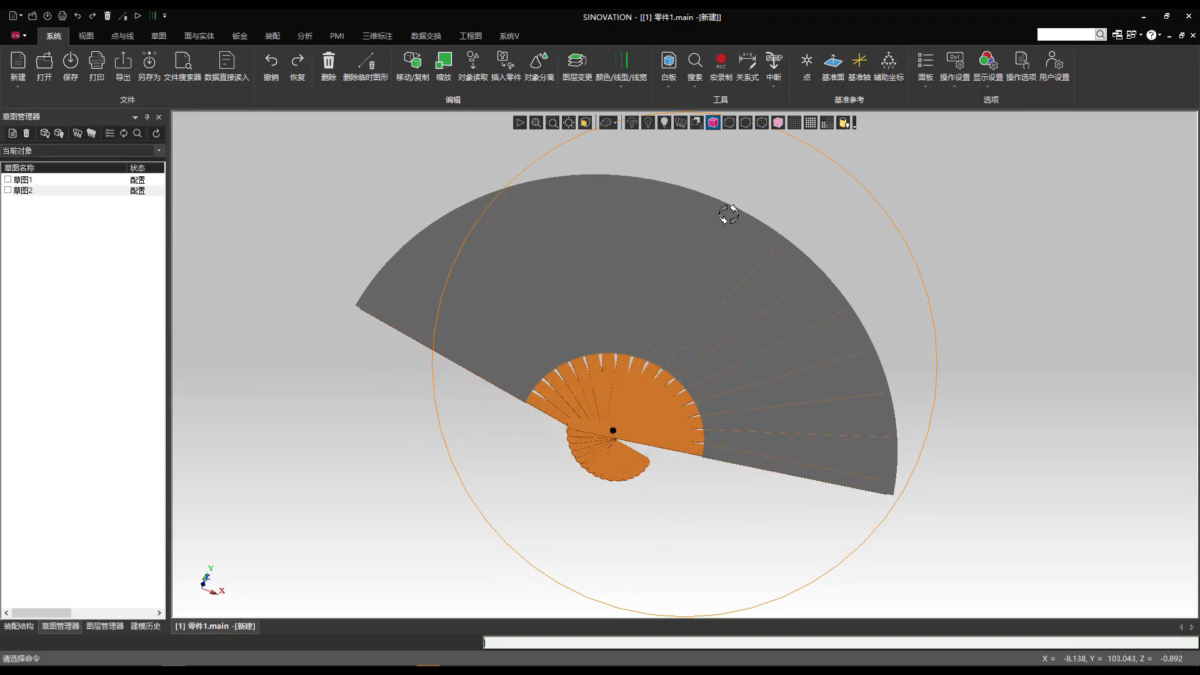Expand the 中断 dropdown

(x=774, y=86)
